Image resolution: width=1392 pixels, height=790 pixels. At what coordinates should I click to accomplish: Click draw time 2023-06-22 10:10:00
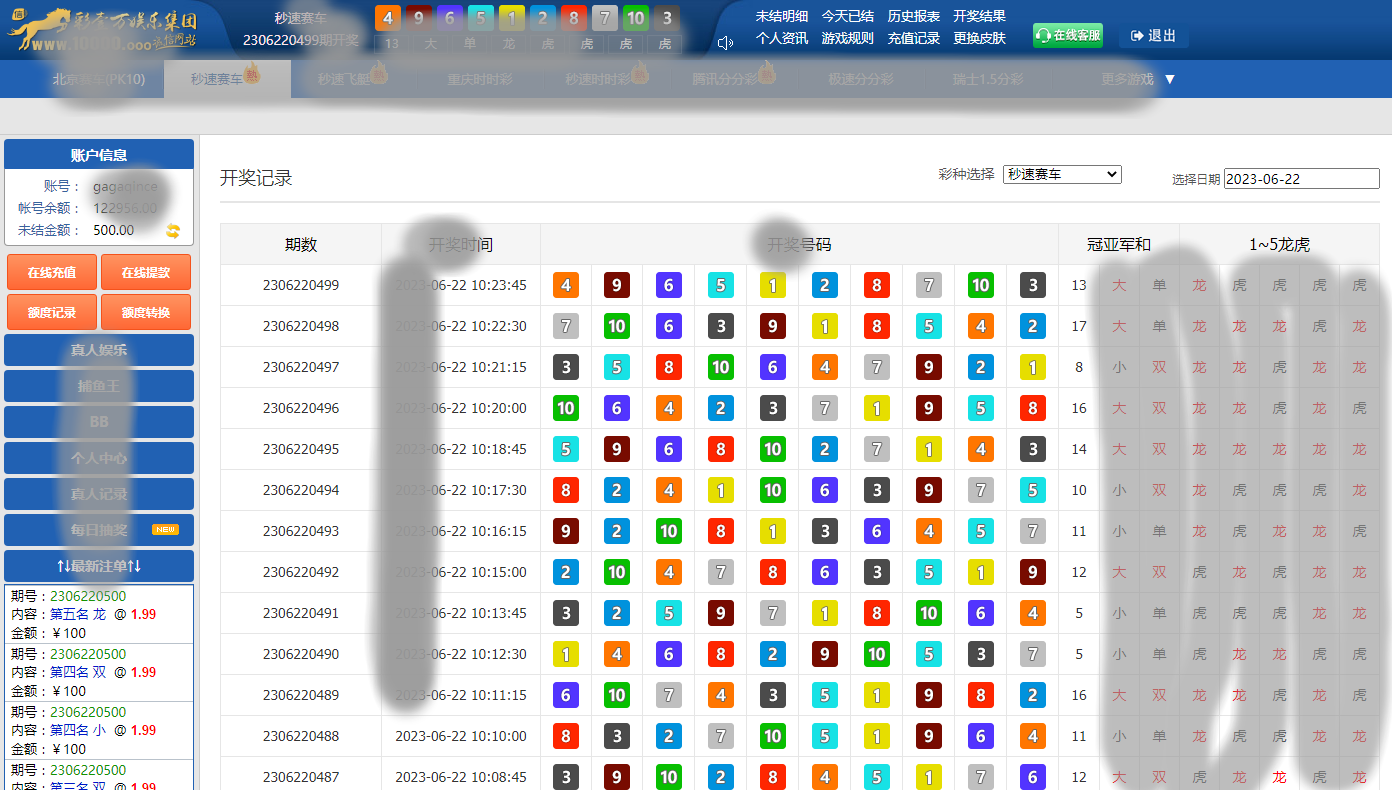click(x=461, y=736)
